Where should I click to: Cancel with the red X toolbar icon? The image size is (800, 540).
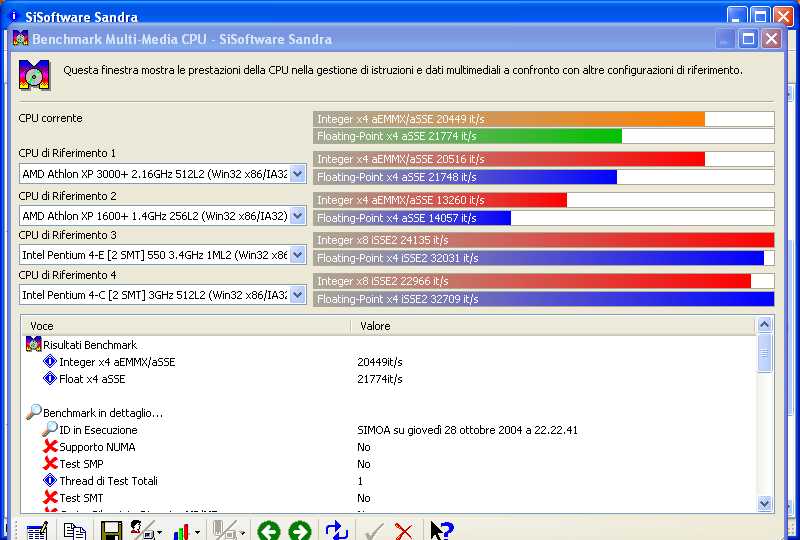click(x=404, y=532)
